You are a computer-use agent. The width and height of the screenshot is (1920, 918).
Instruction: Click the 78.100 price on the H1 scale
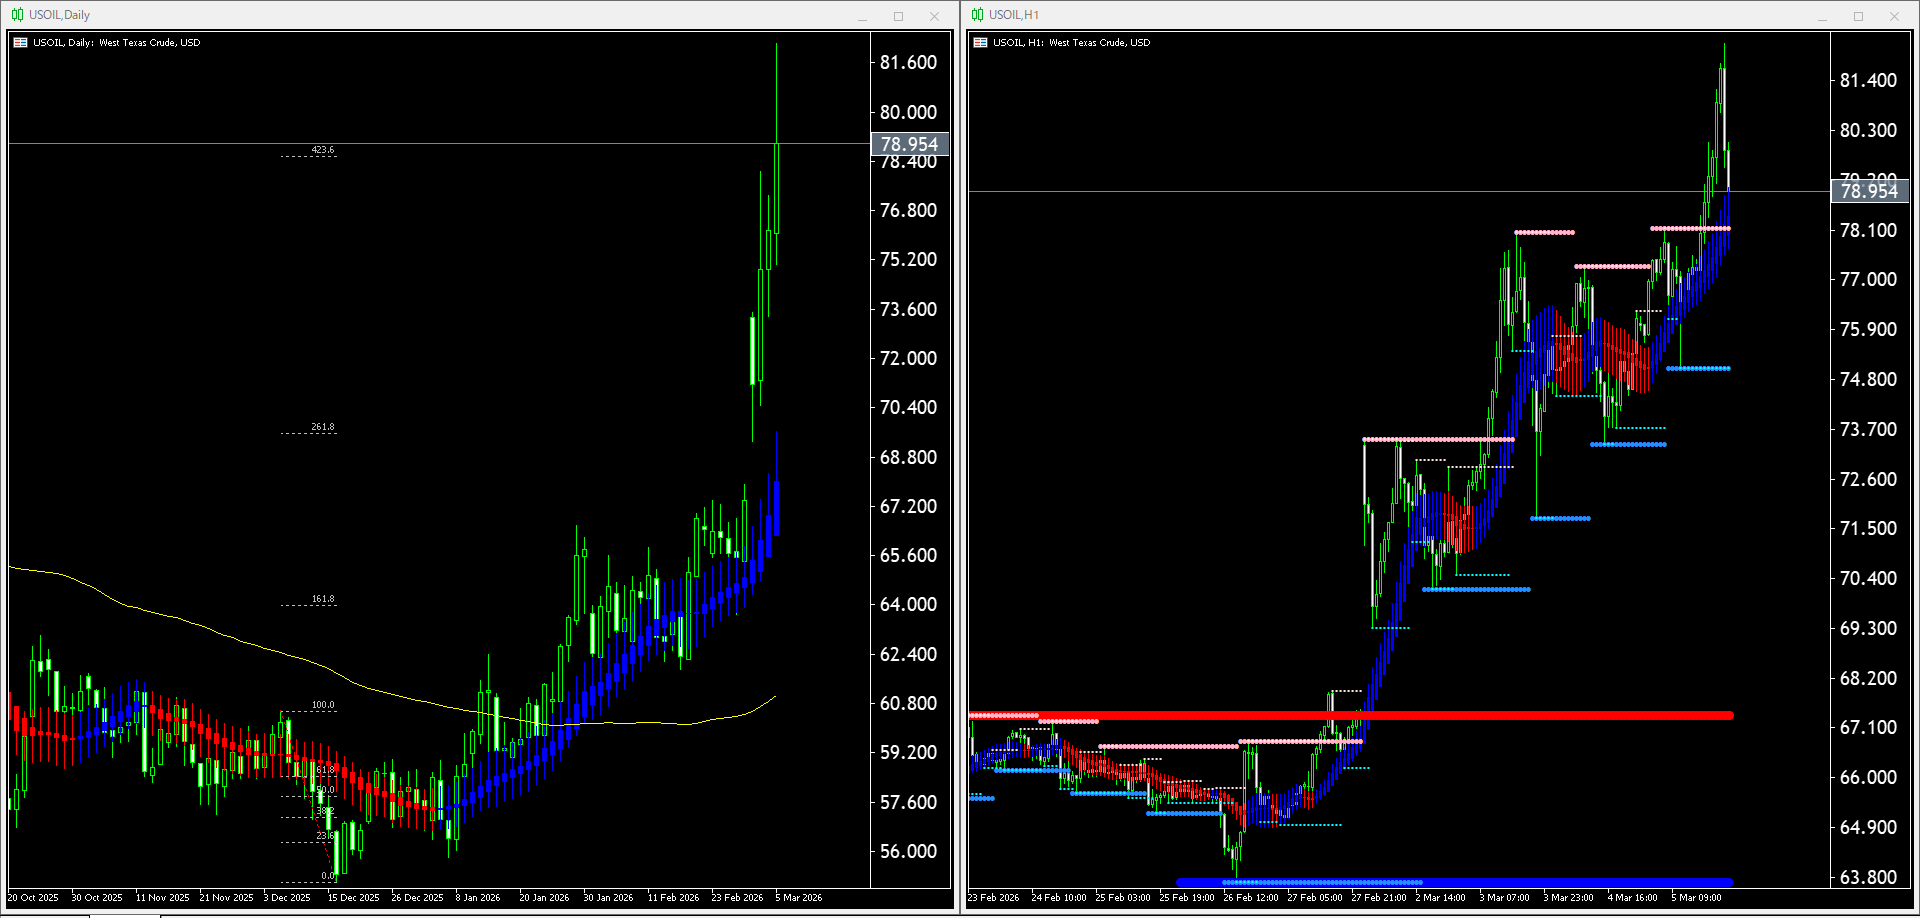coord(1868,230)
